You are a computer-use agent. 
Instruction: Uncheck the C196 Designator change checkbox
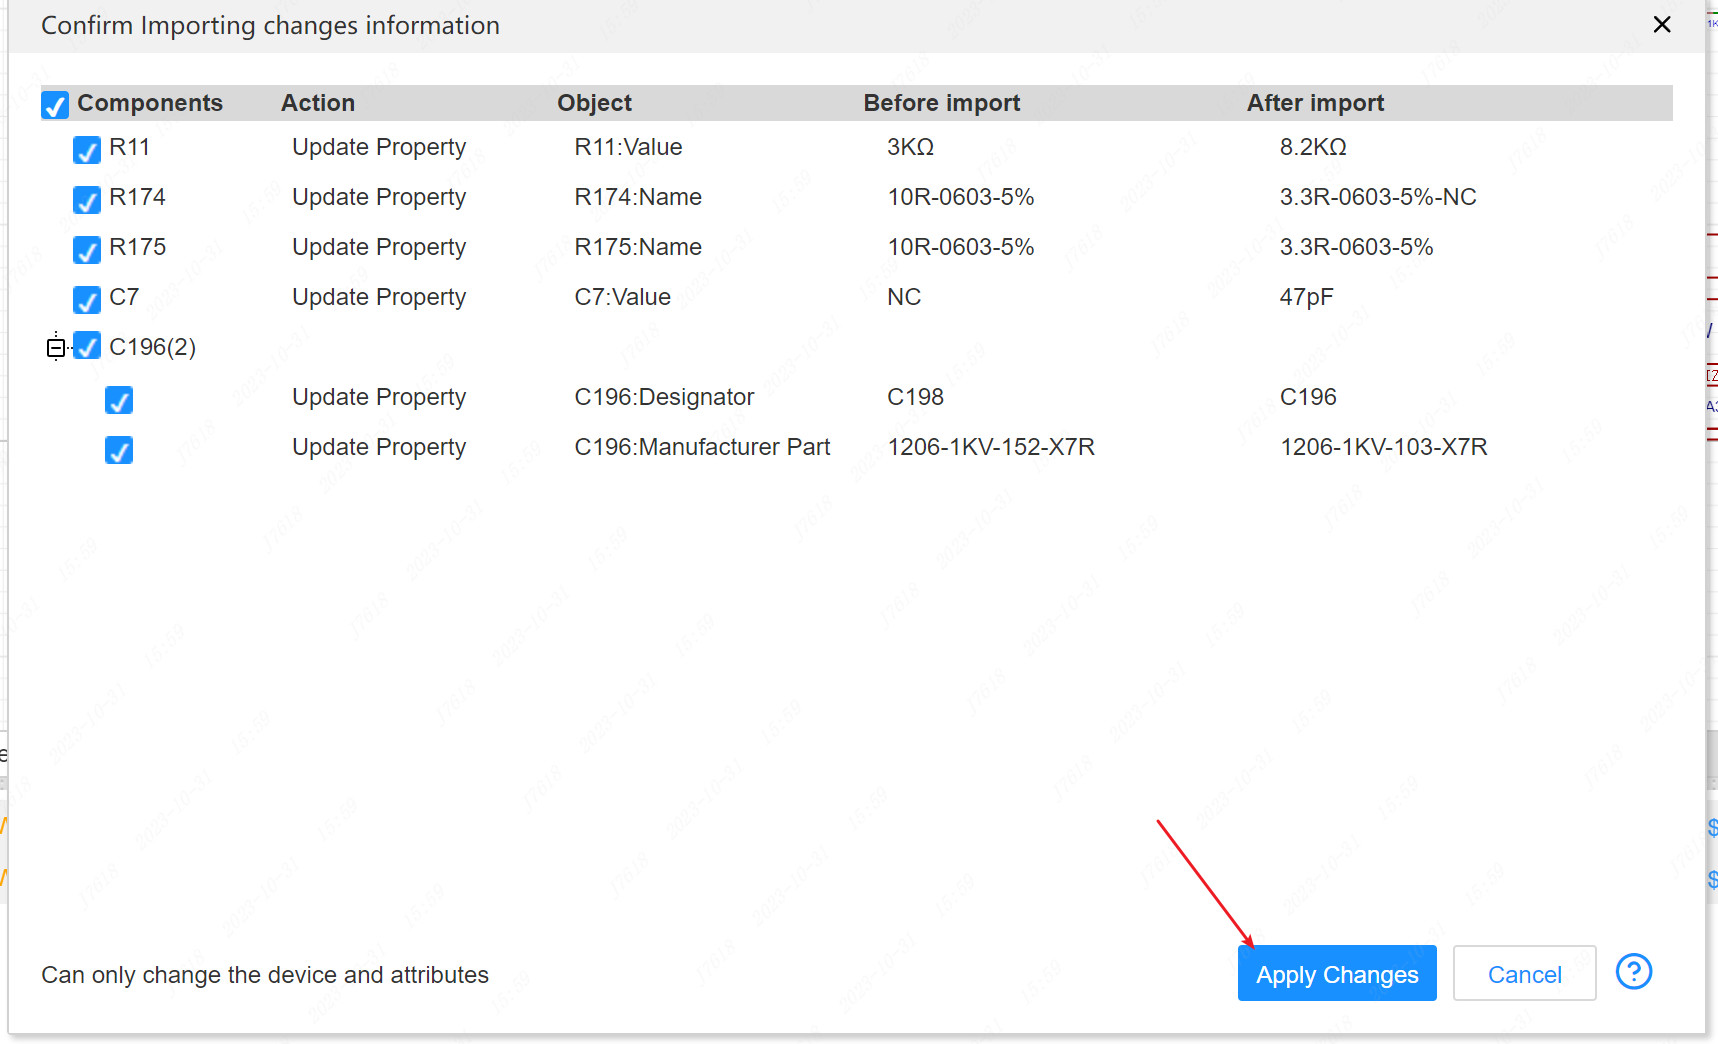pos(119,400)
